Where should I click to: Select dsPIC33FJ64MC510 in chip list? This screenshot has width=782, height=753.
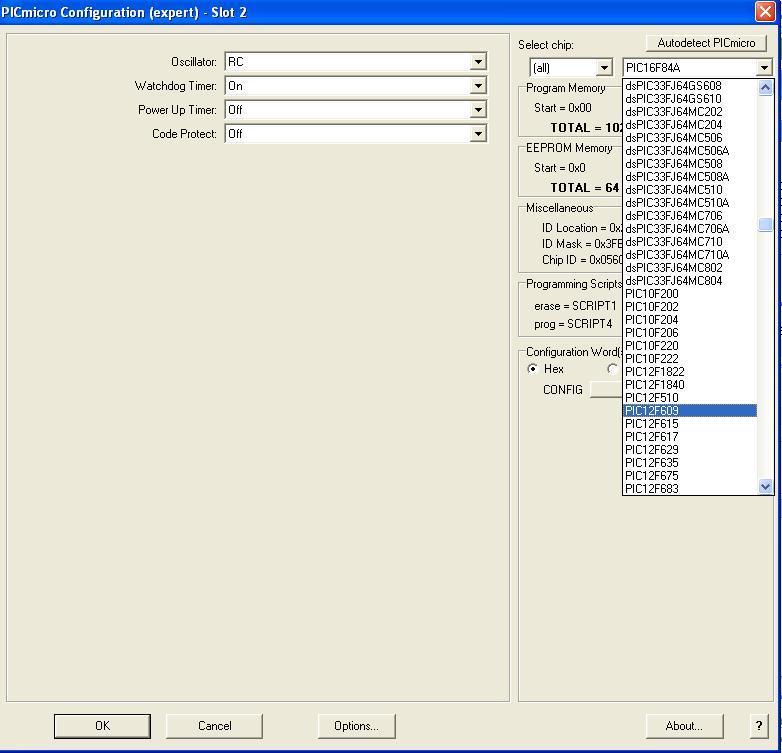[x=690, y=190]
